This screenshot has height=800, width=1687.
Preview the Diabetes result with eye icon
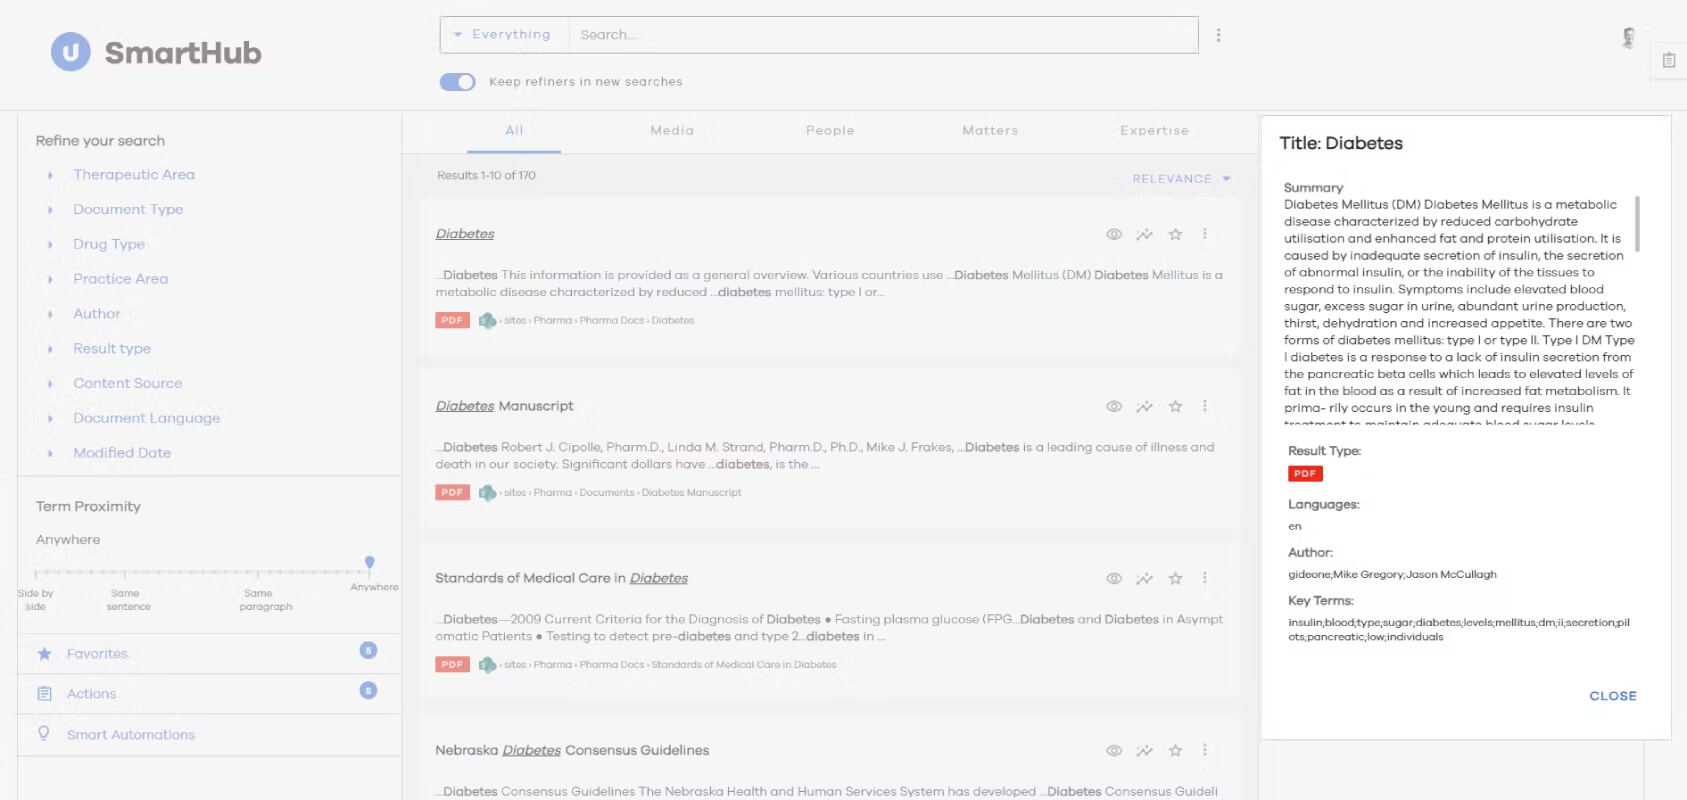(1114, 234)
